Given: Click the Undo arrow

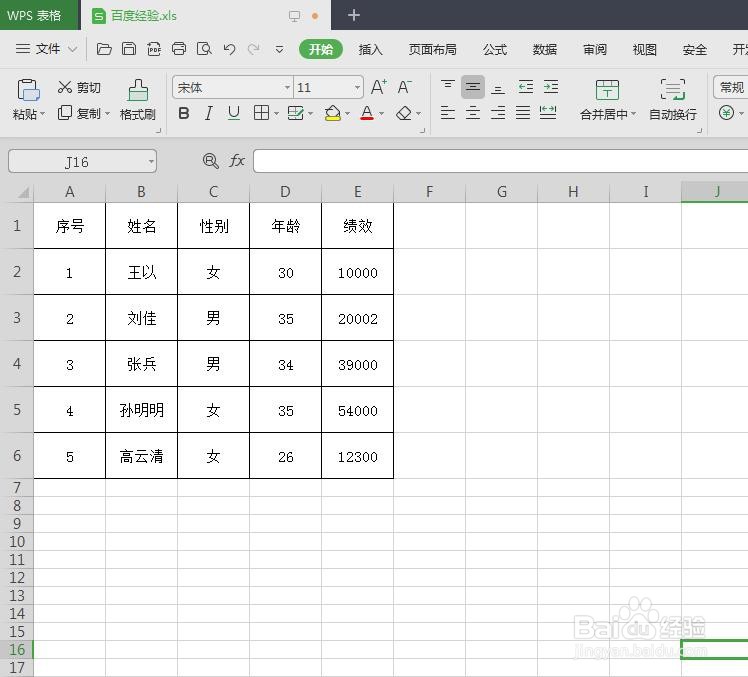Looking at the screenshot, I should click(x=229, y=49).
